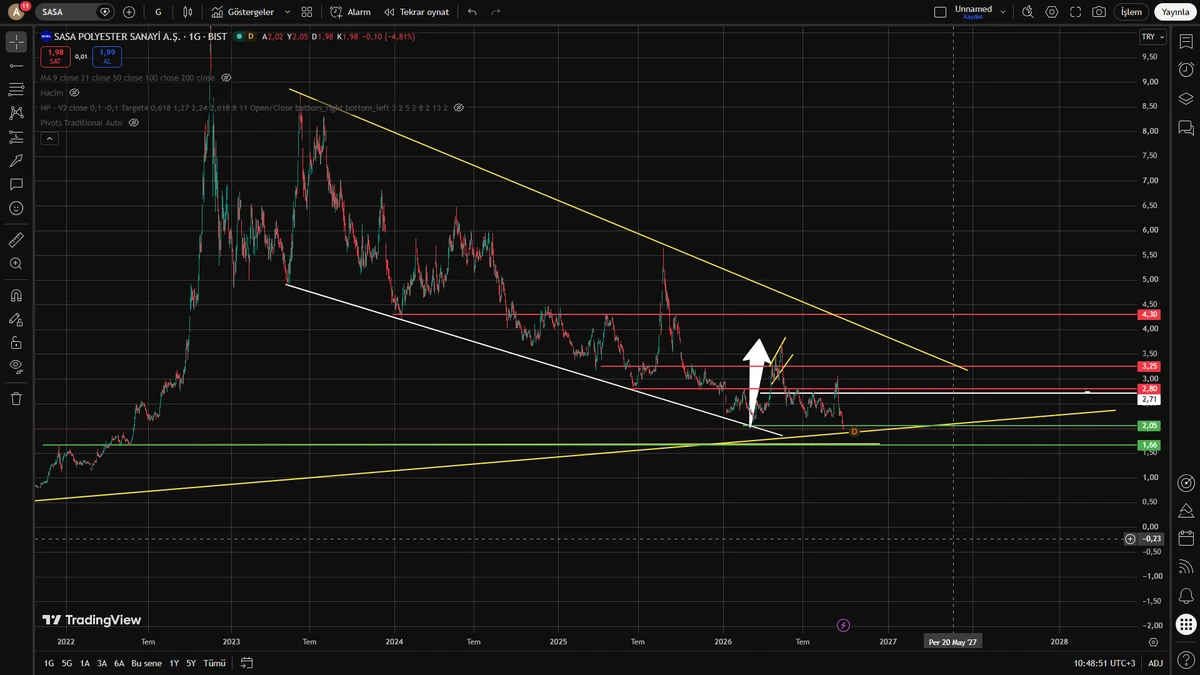
Task: Expand the Unnamed layout dropdown arrow
Action: click(x=1003, y=12)
